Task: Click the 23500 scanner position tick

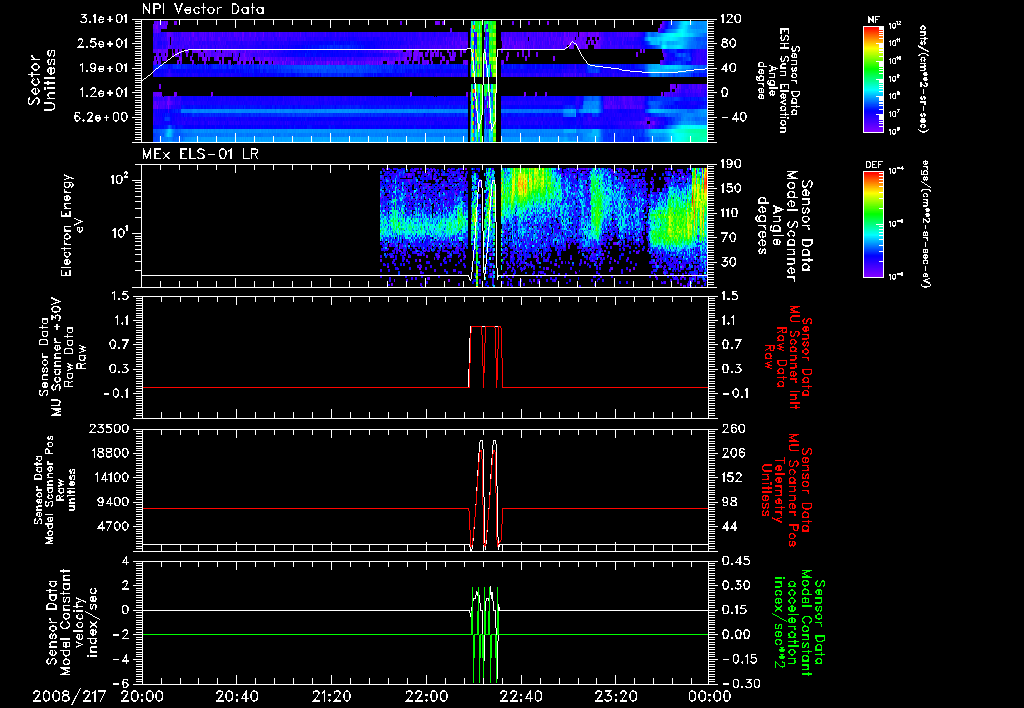Action: [108, 429]
